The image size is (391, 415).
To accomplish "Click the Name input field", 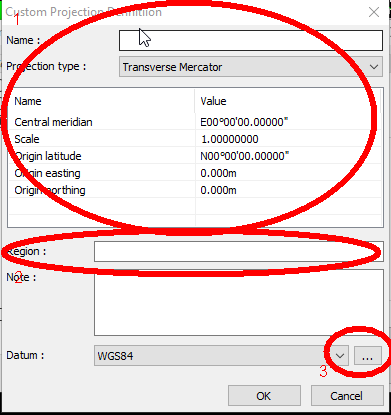I will [251, 40].
